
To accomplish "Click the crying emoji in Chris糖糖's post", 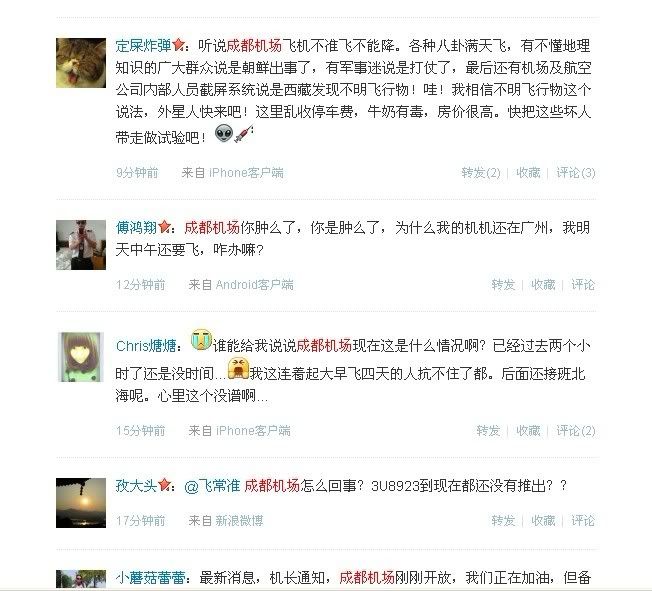I will tap(201, 339).
